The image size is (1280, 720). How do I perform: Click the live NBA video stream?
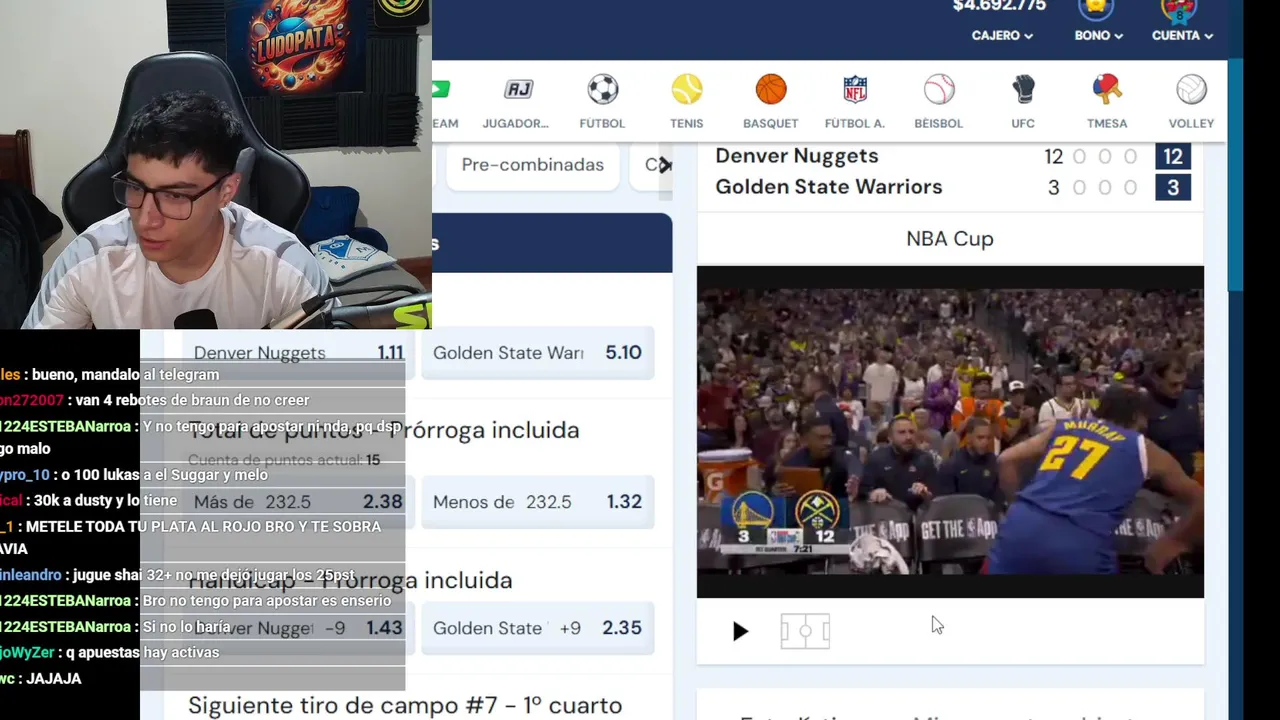[950, 432]
